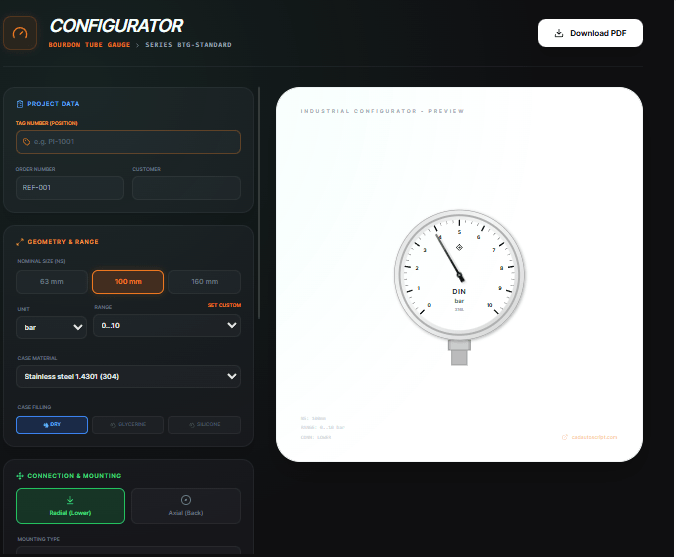Select Axial (Back) connection
This screenshot has width=676, height=557.
pos(186,506)
